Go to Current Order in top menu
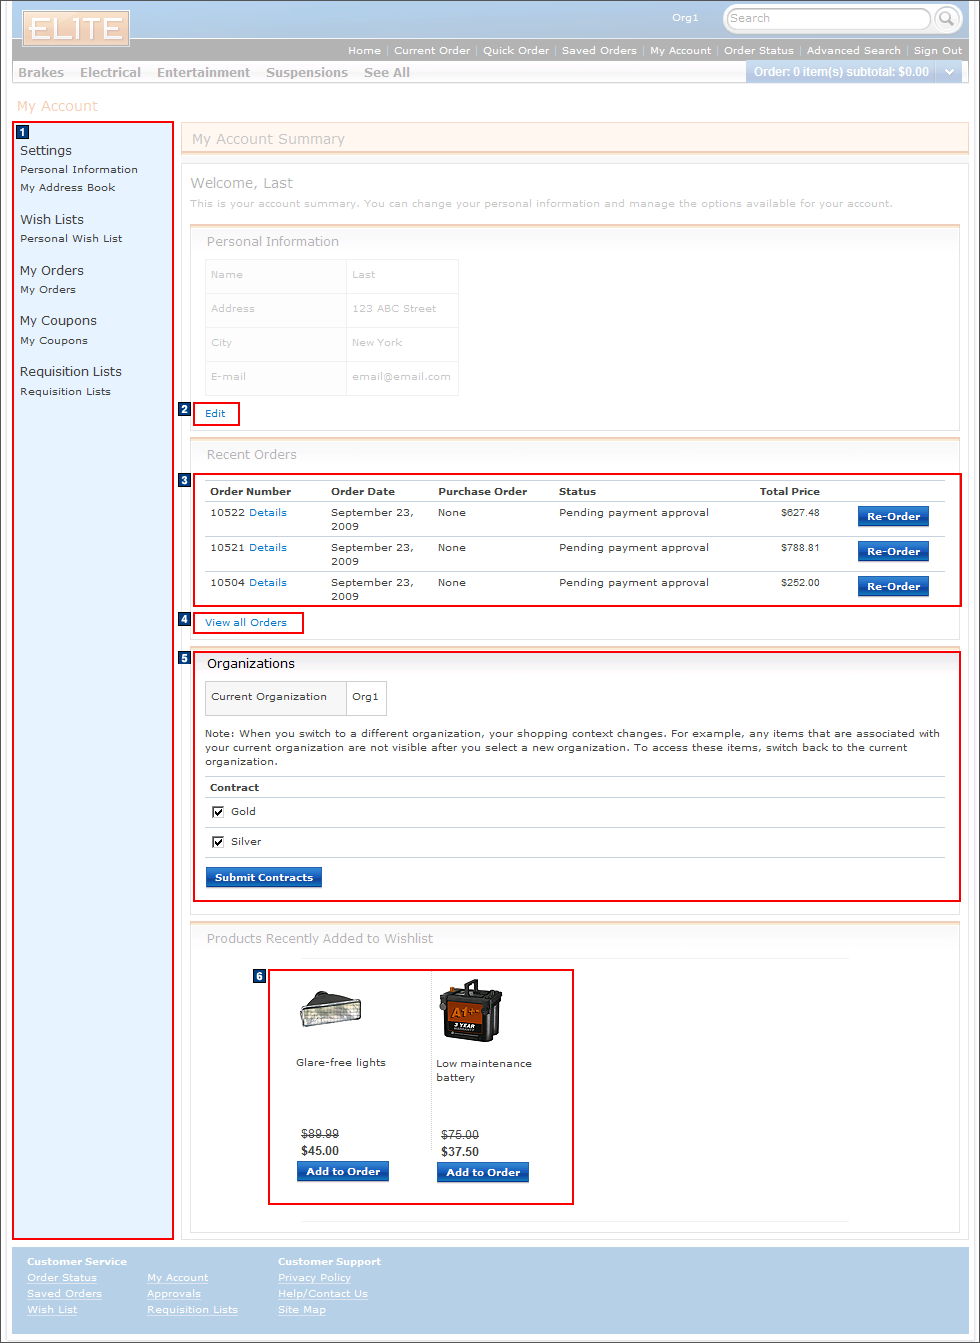This screenshot has width=980, height=1343. point(432,51)
